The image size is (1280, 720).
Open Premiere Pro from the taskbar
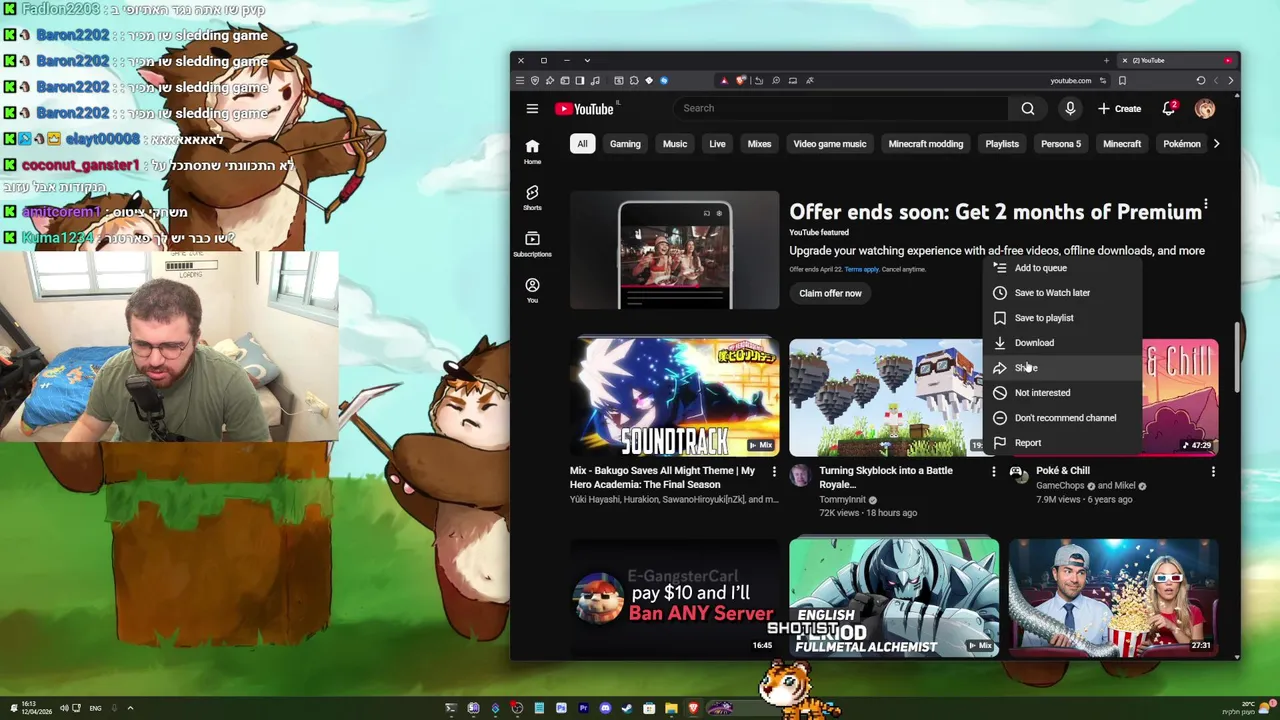click(x=583, y=708)
